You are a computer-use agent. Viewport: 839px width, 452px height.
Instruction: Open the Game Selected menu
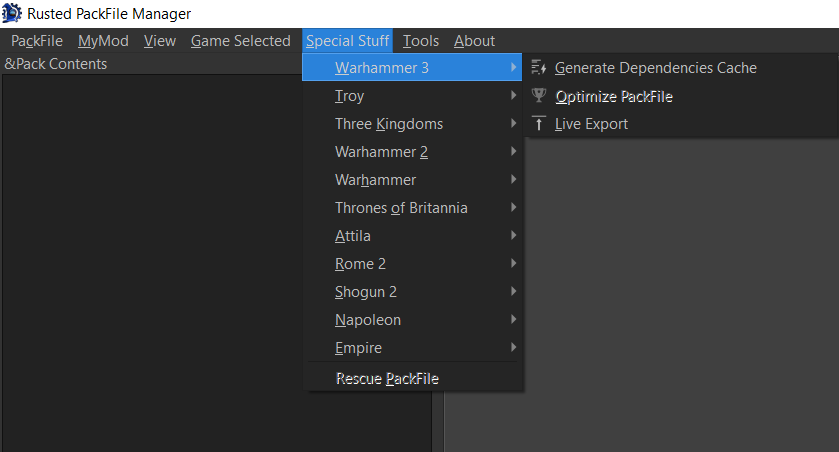240,41
